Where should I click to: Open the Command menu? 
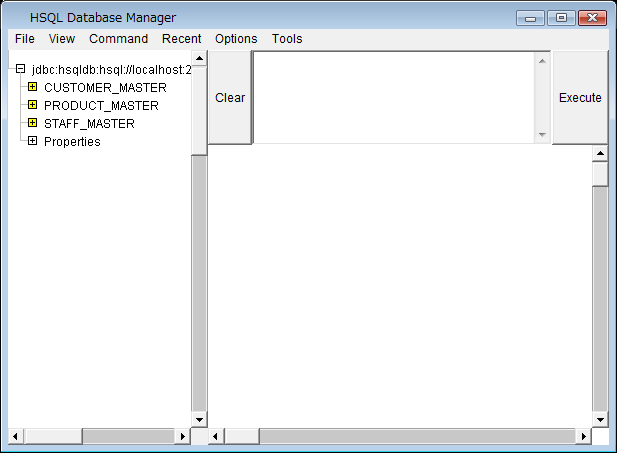coord(118,39)
